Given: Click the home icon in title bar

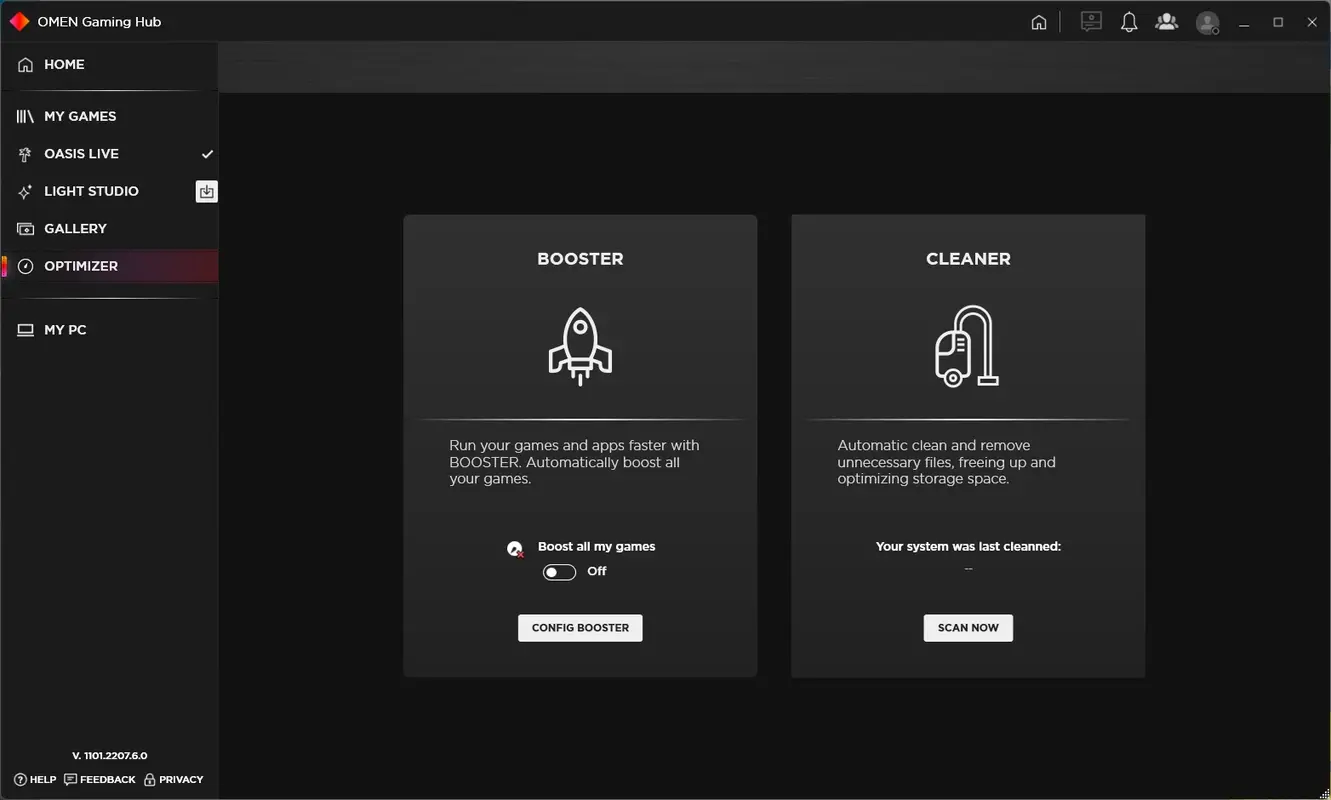Looking at the screenshot, I should 1039,22.
